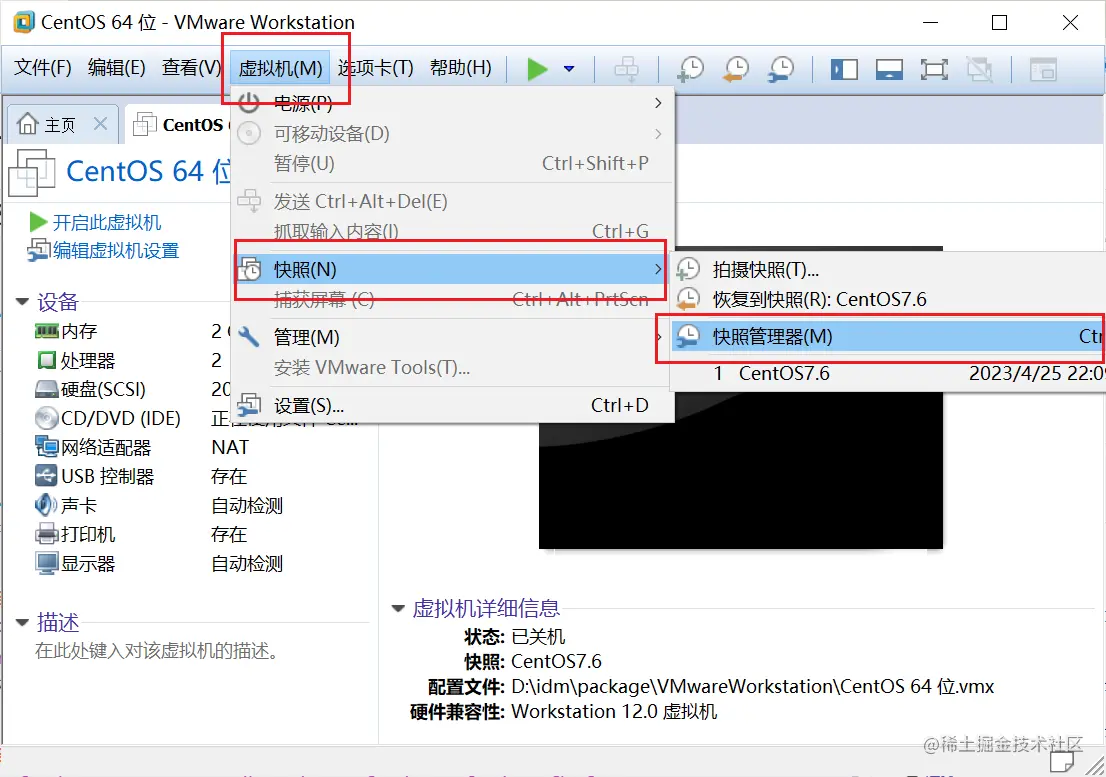
Task: Click the console view icon at toolbar end
Action: coord(1043,70)
